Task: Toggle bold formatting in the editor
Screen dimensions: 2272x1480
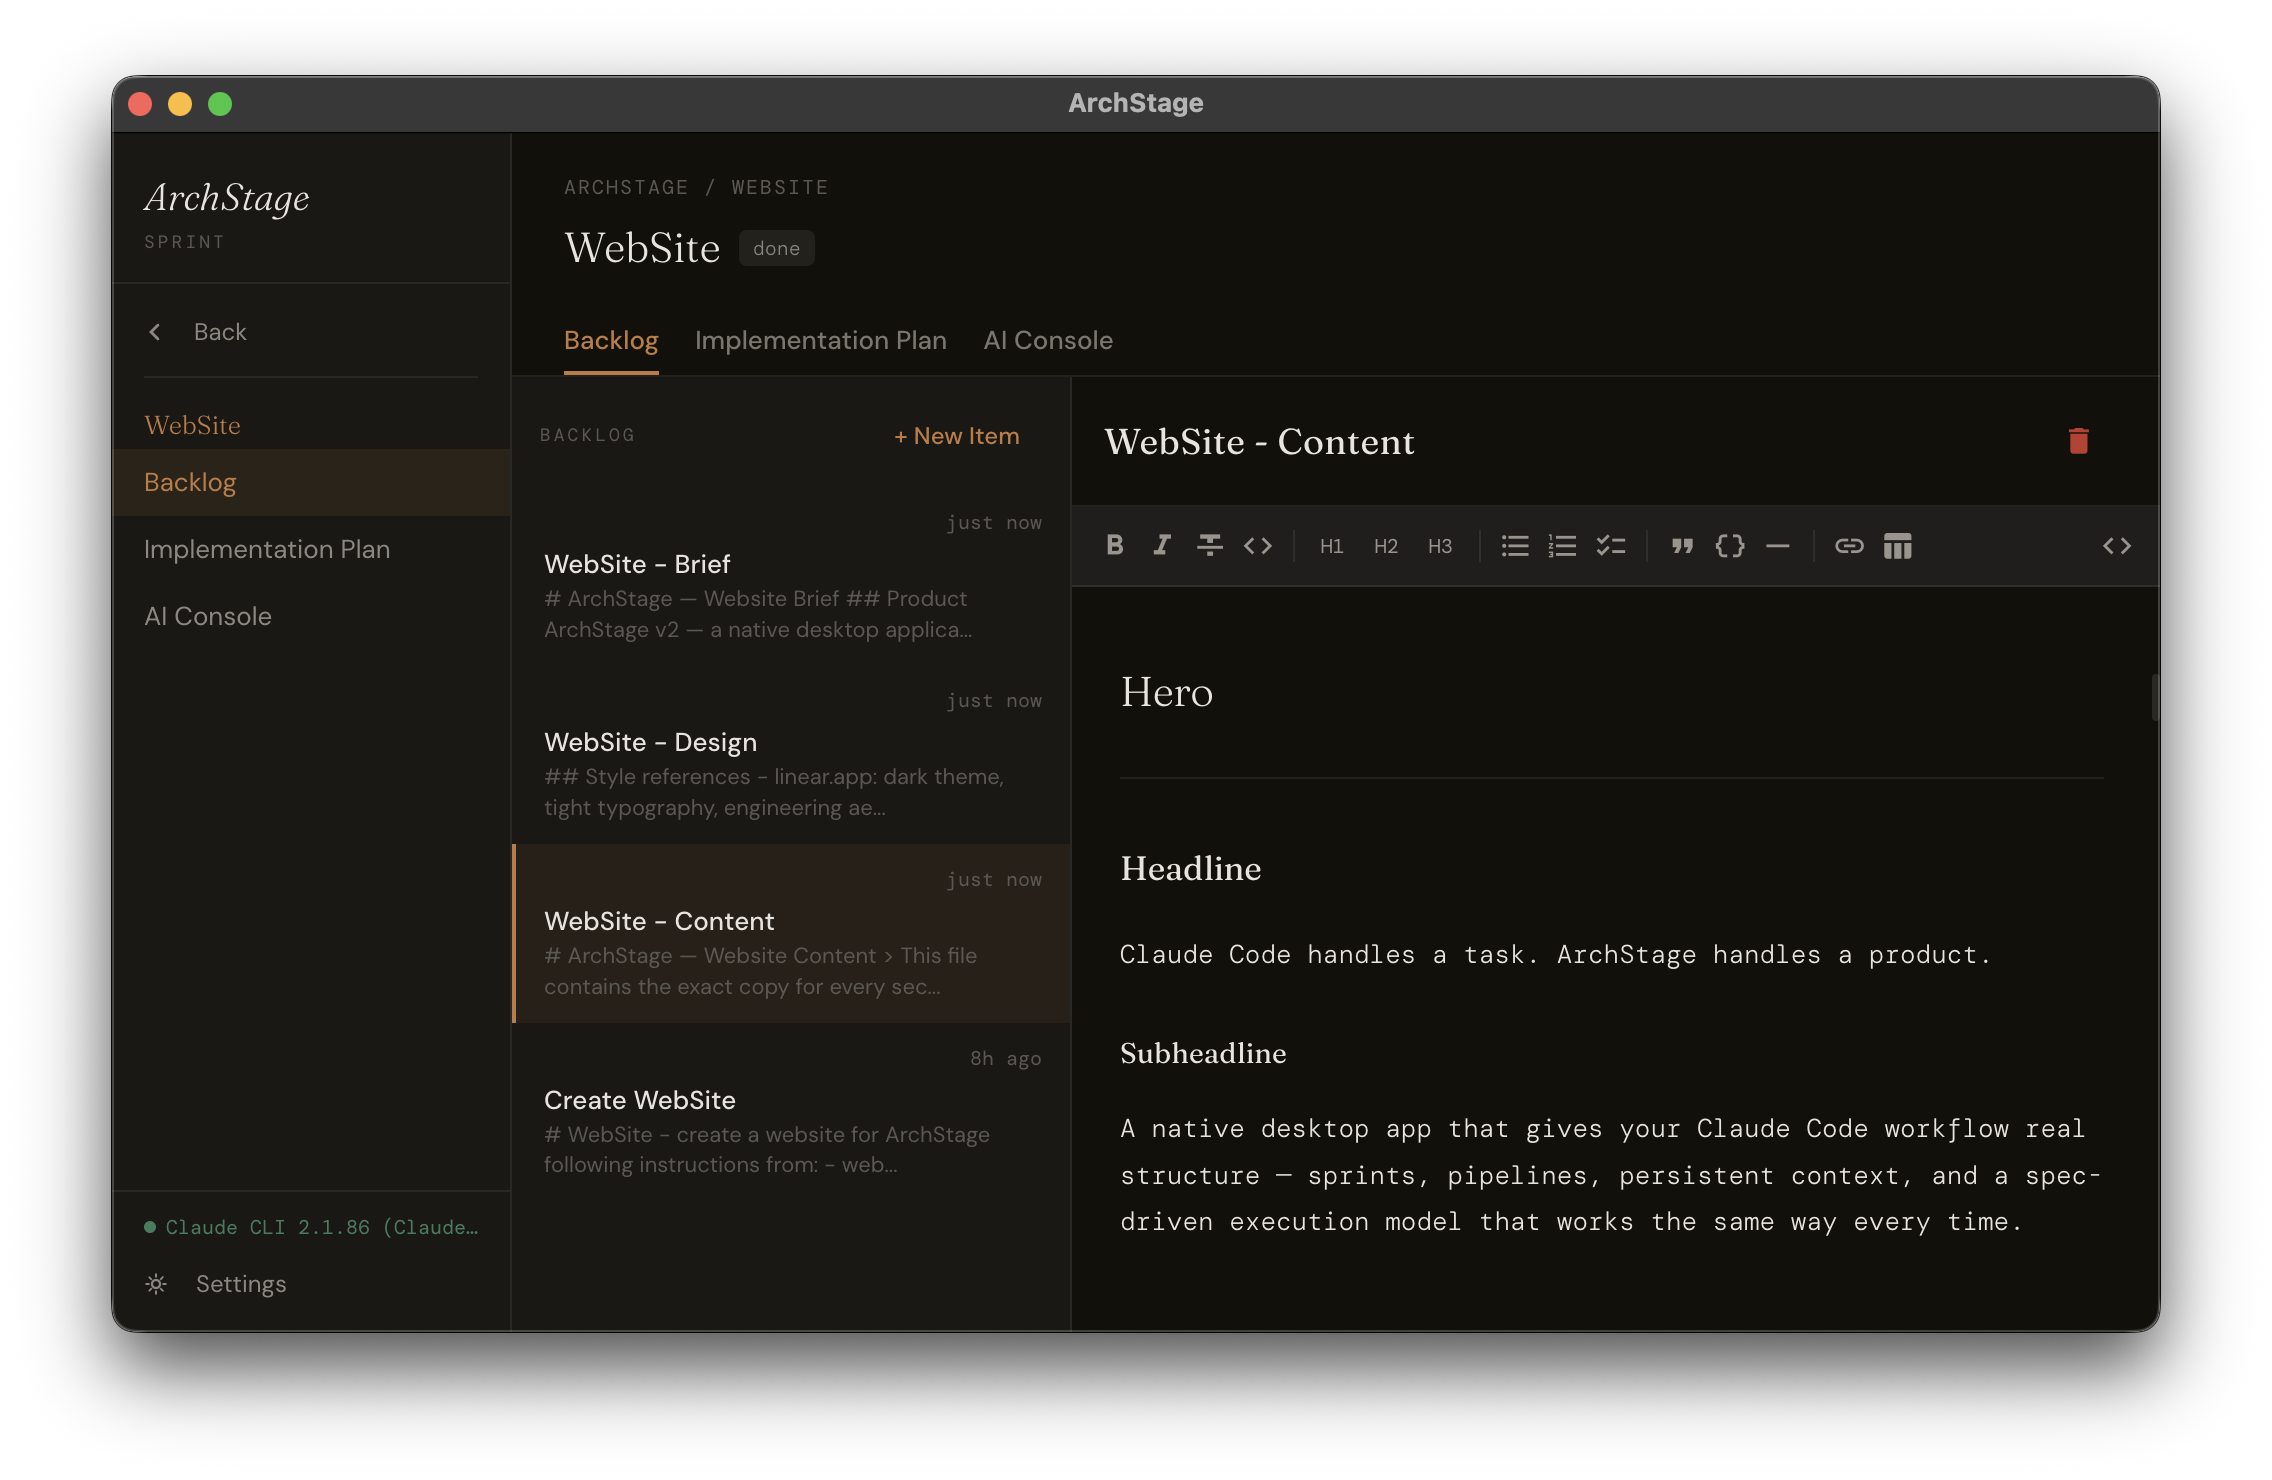Action: point(1114,545)
